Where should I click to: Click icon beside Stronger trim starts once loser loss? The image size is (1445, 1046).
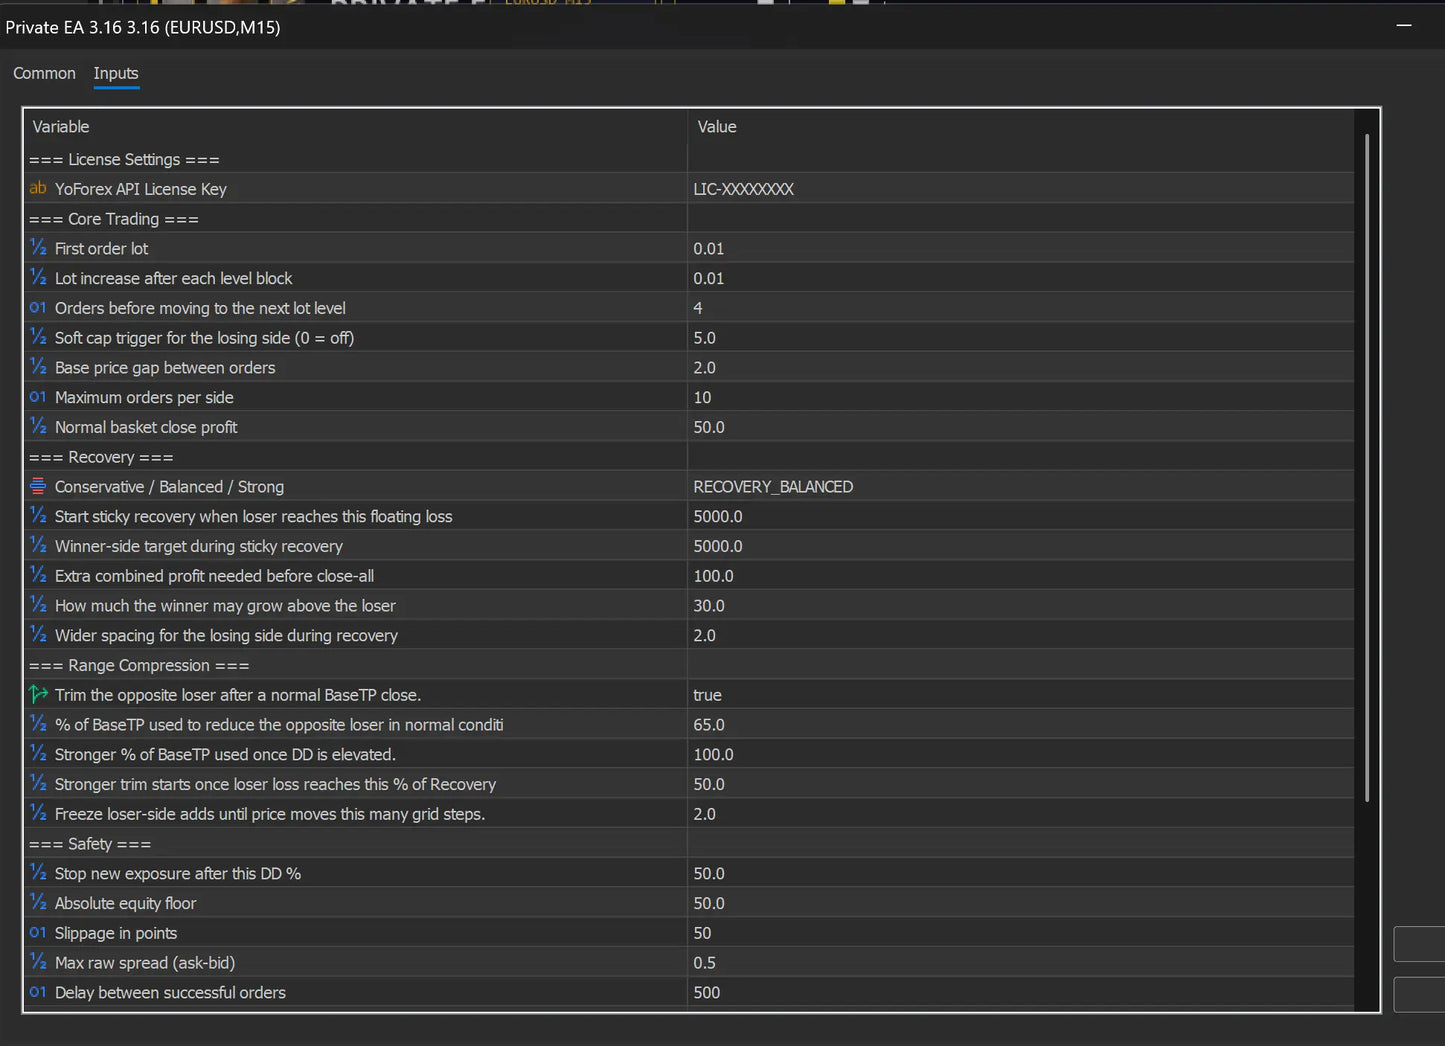point(38,784)
